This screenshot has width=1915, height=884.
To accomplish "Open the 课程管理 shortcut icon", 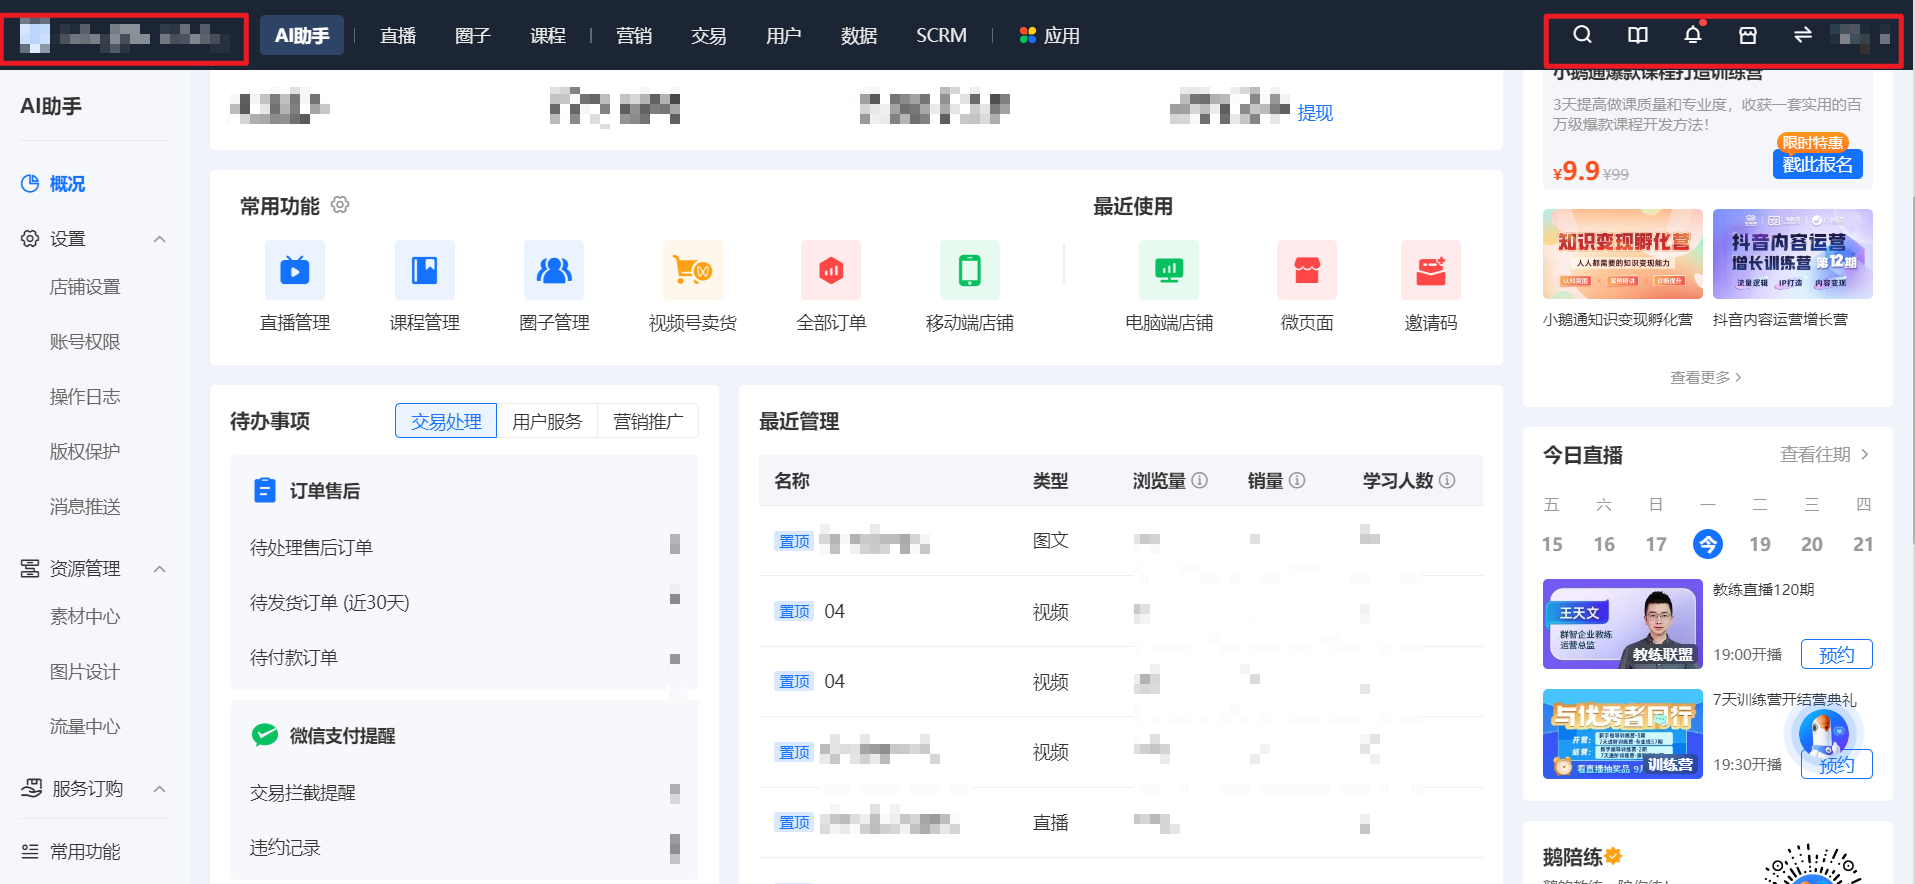I will 425,270.
